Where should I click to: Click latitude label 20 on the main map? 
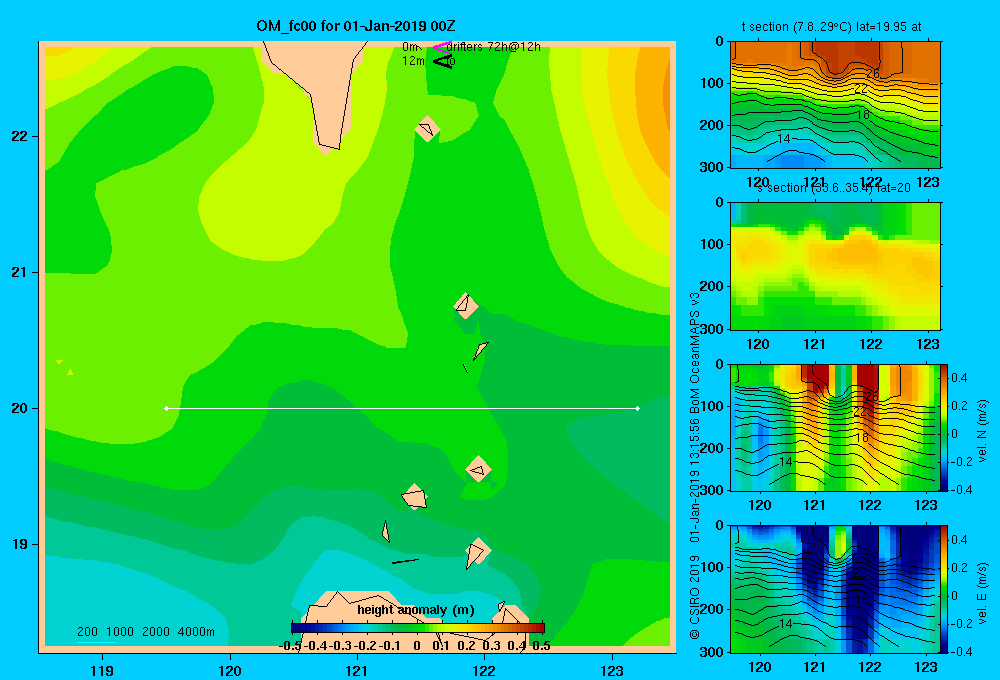click(20, 408)
